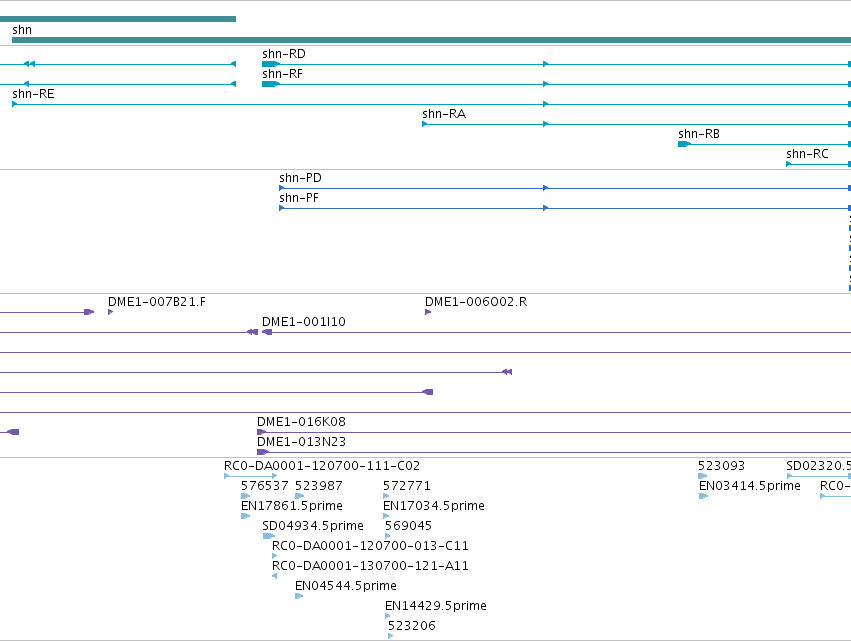Click the shn-PF start arrow marker

282,208
